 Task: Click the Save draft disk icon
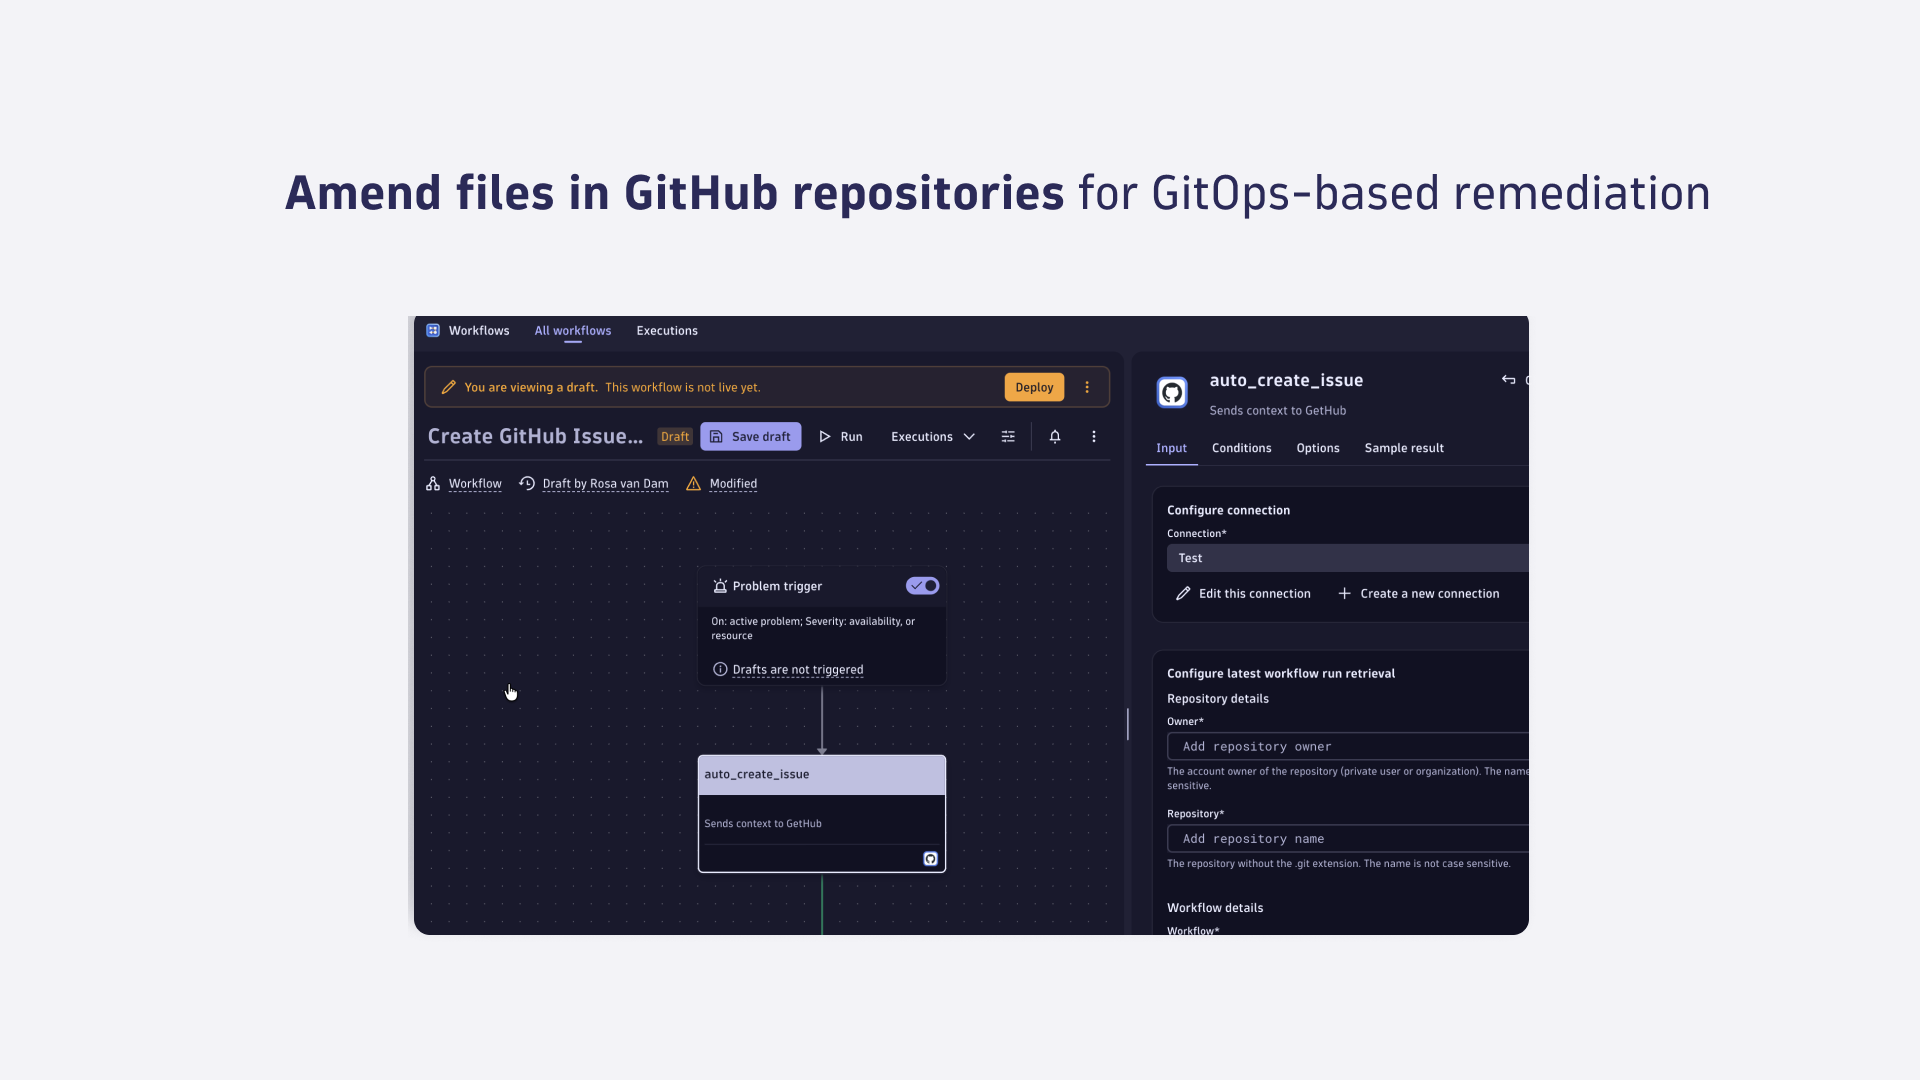[716, 436]
